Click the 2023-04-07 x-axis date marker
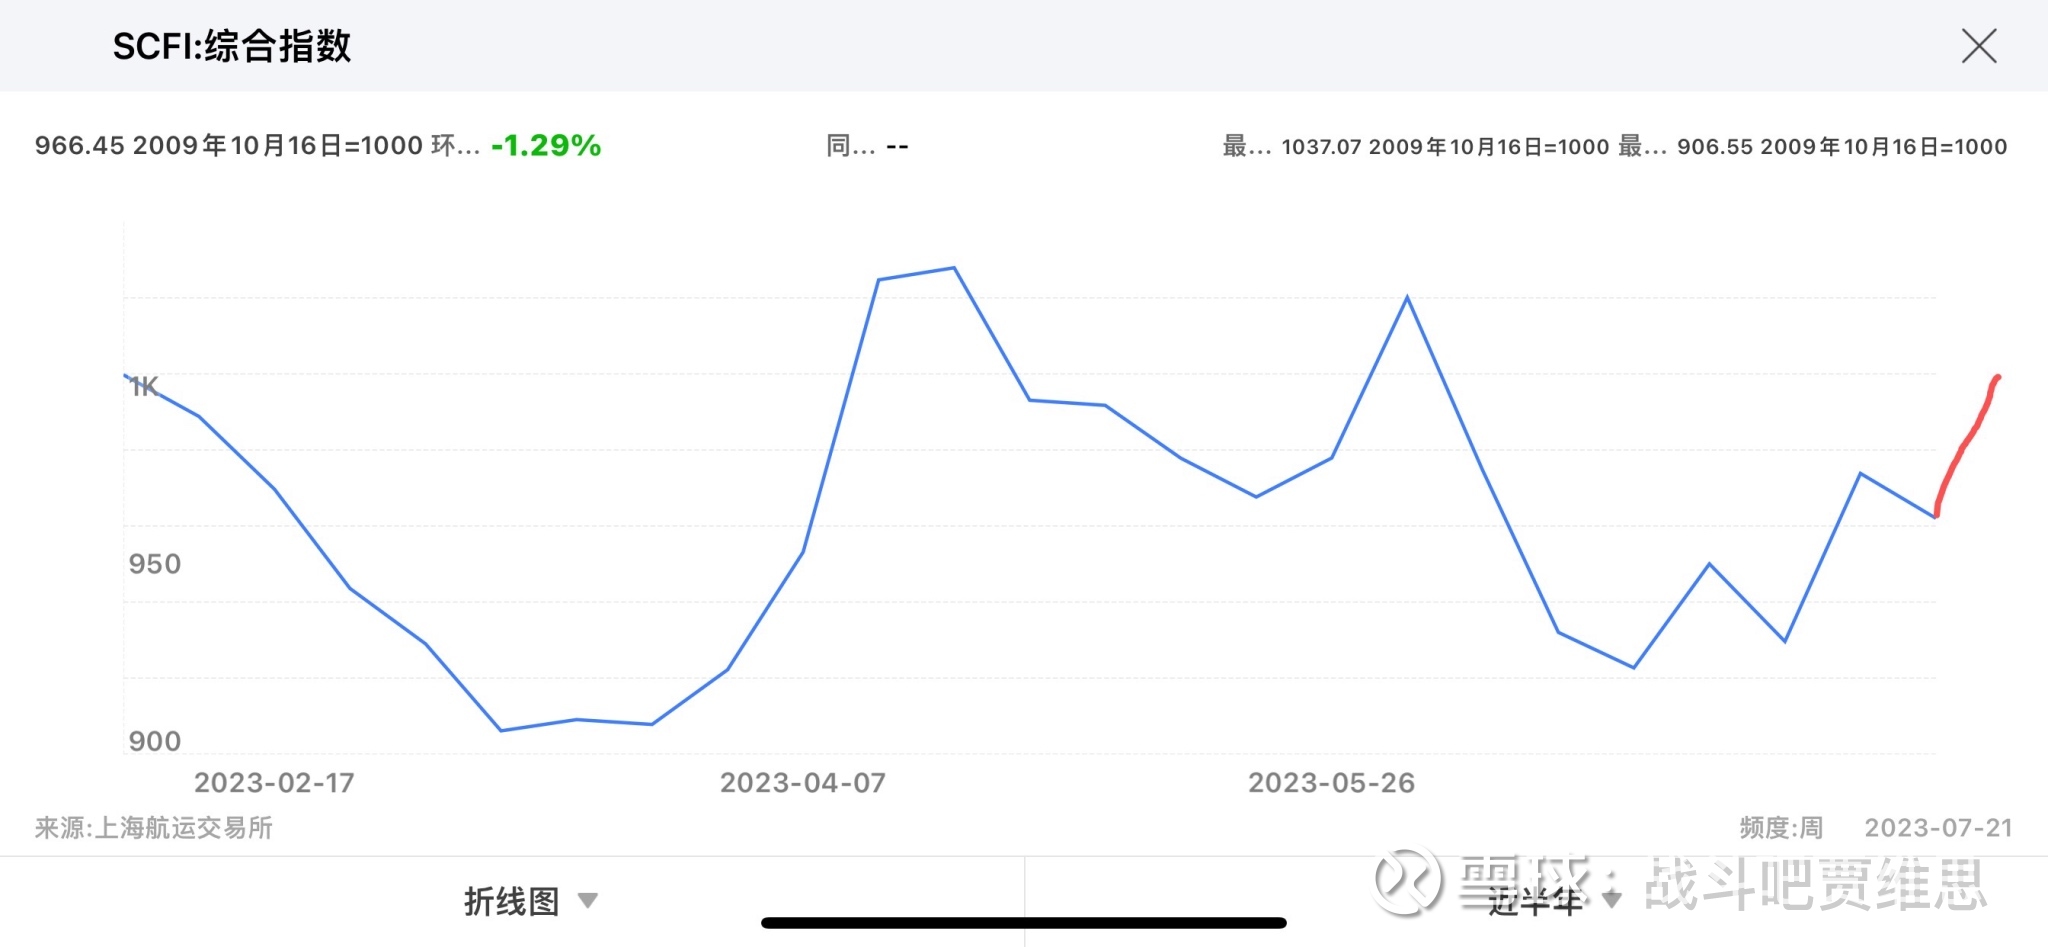2048x947 pixels. click(803, 783)
